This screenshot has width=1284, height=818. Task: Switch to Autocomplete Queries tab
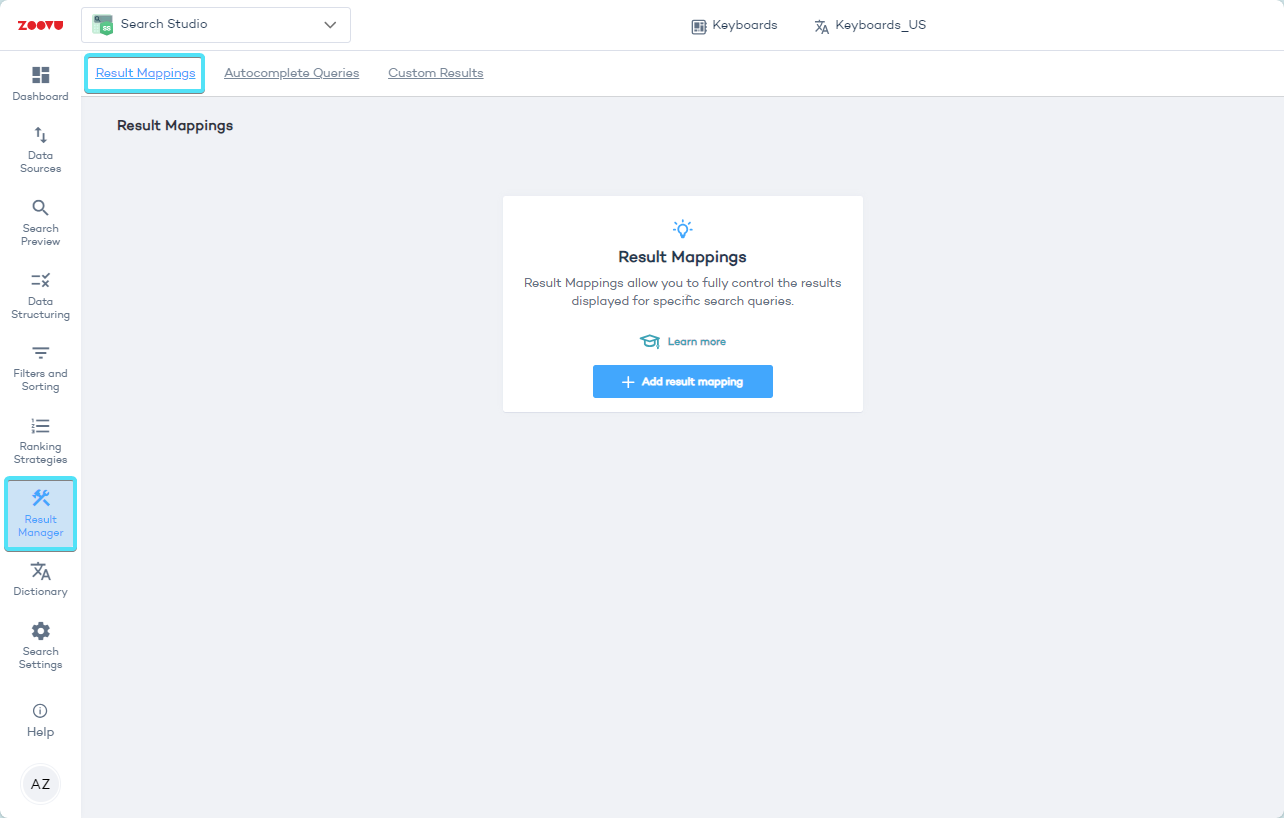[x=291, y=73]
